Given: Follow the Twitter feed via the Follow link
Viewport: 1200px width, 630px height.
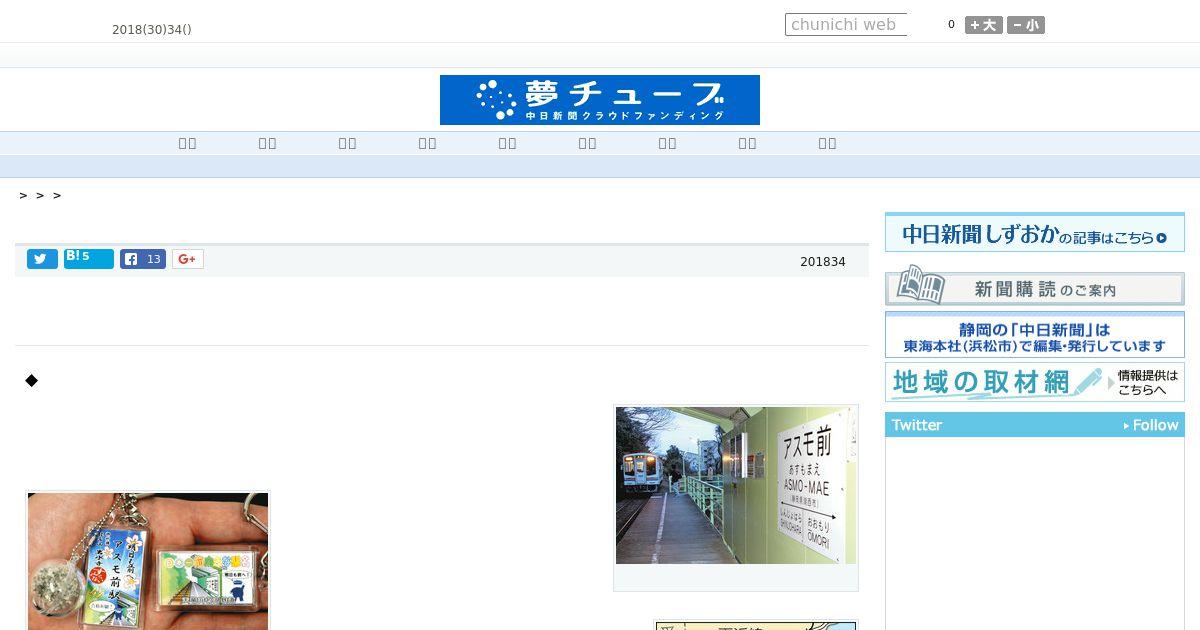Looking at the screenshot, I should [x=1151, y=425].
